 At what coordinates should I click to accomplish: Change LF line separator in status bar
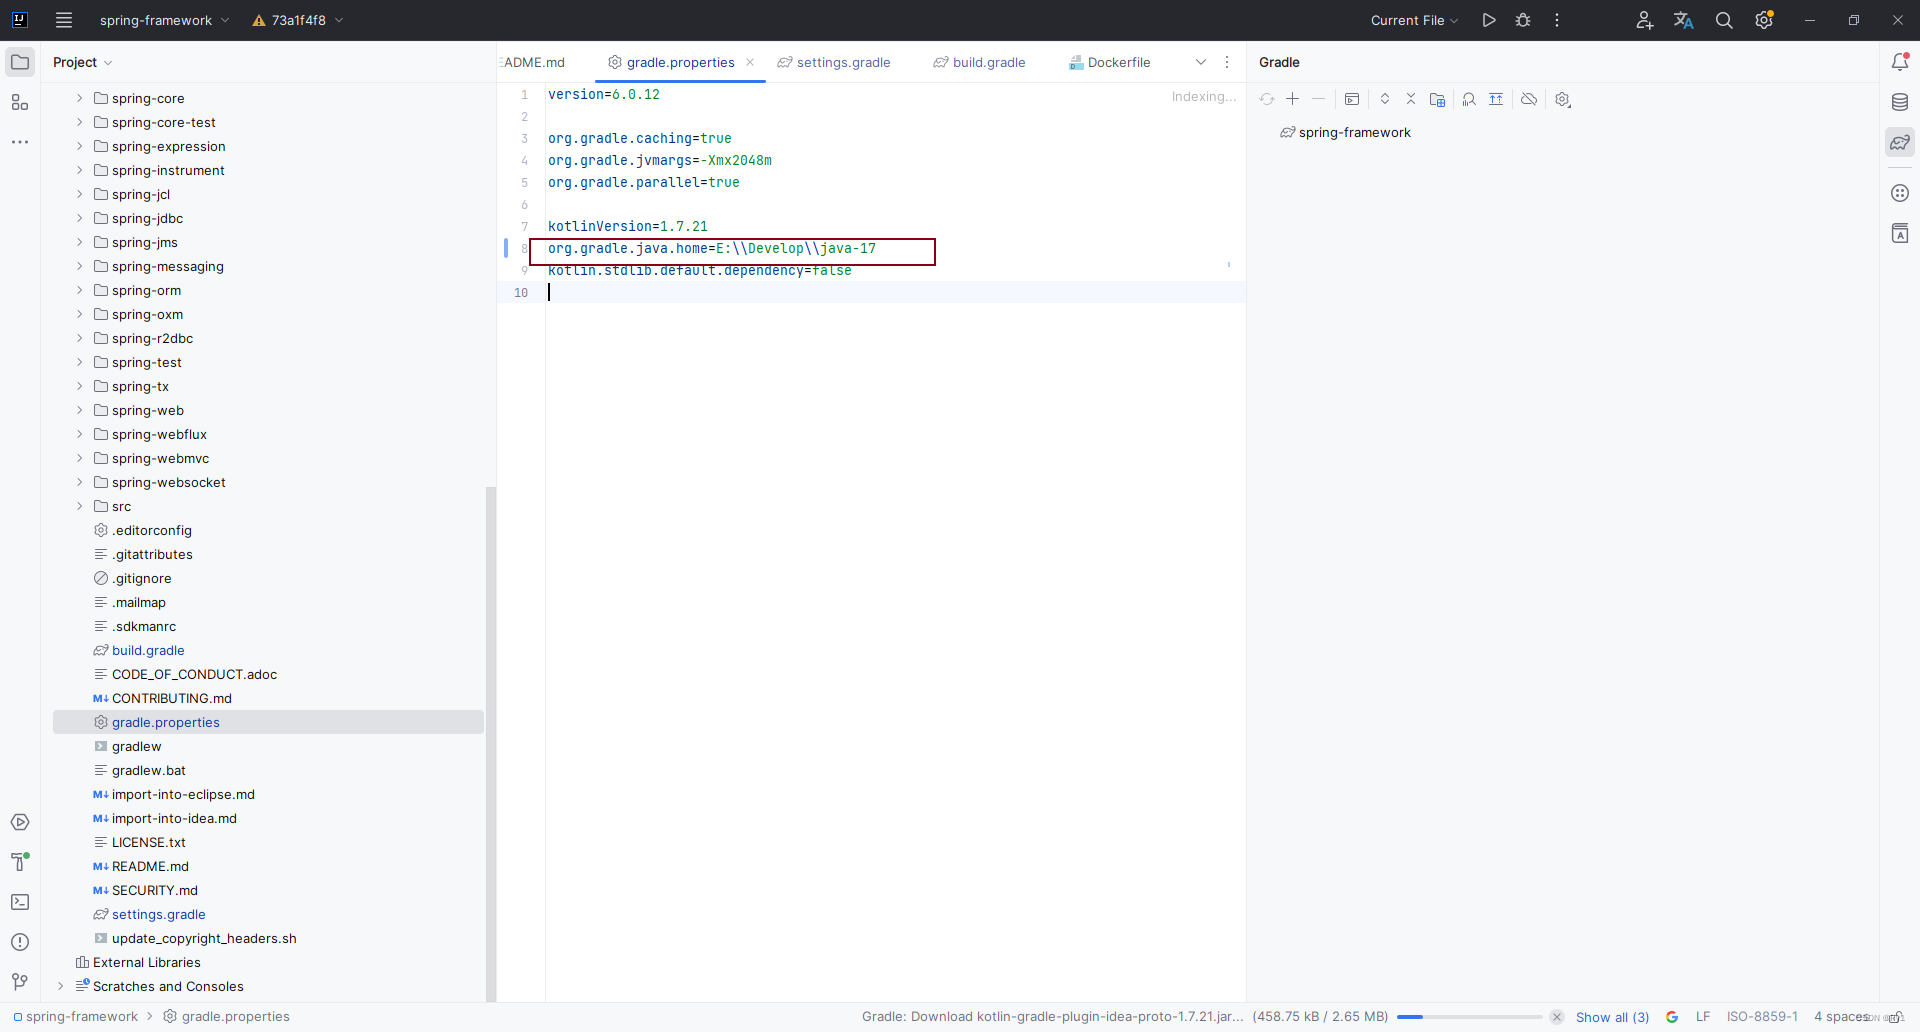[1703, 1017]
